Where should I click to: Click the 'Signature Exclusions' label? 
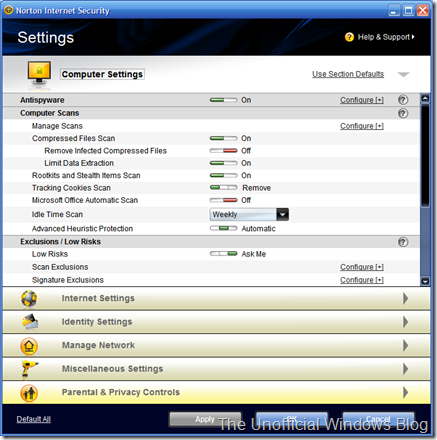tap(68, 280)
